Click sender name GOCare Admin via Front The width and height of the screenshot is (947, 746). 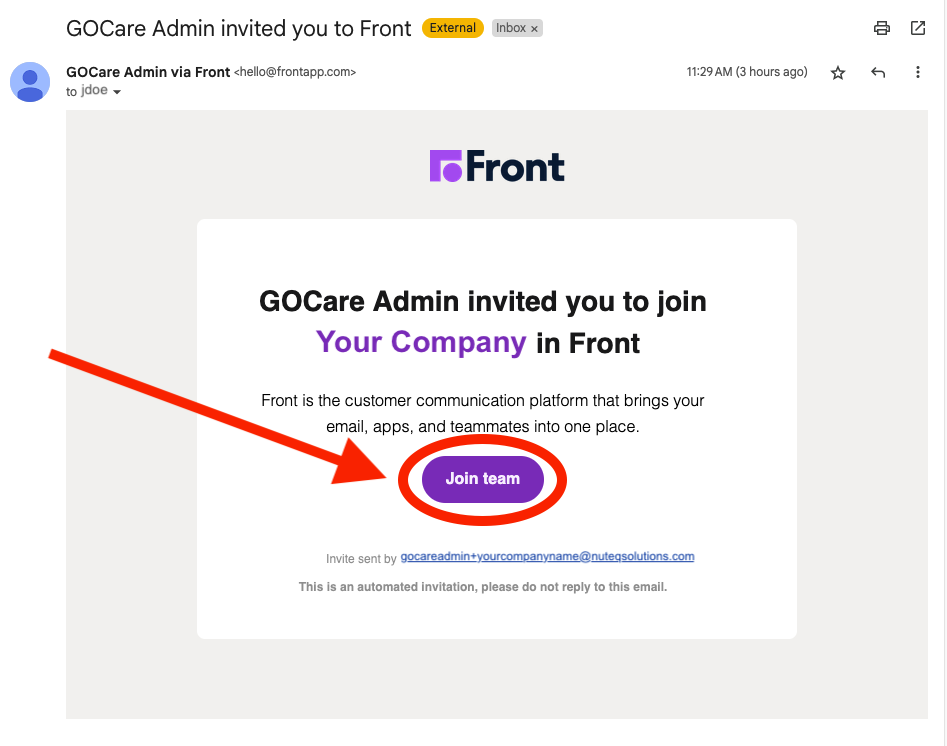coord(148,72)
